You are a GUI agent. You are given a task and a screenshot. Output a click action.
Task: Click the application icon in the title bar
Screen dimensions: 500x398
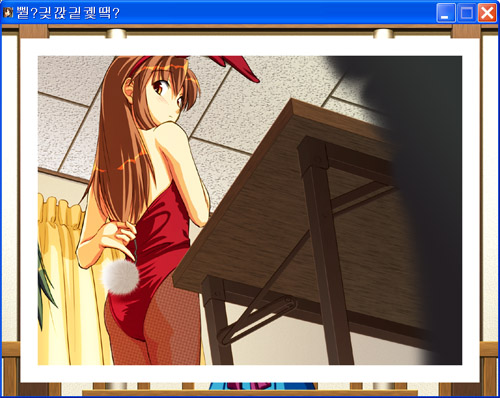(x=8, y=13)
